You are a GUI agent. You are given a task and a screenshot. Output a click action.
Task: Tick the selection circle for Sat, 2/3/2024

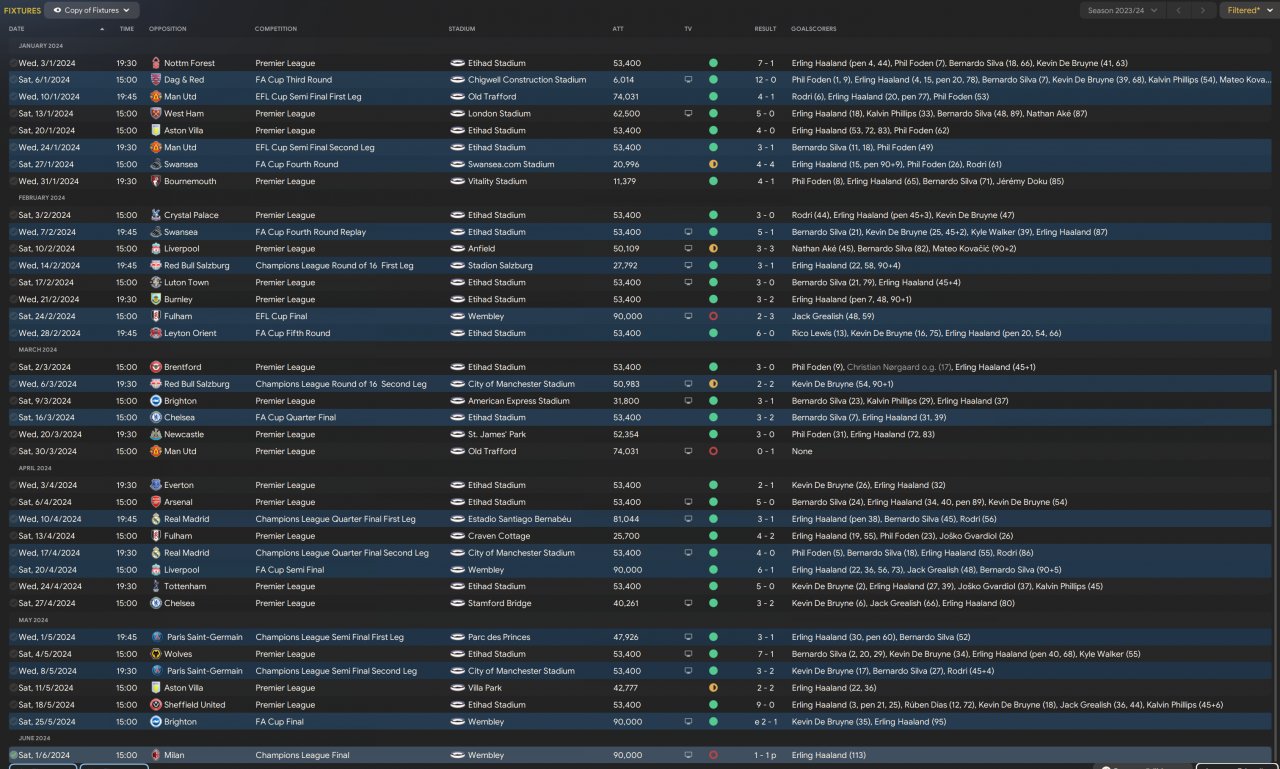pos(13,367)
